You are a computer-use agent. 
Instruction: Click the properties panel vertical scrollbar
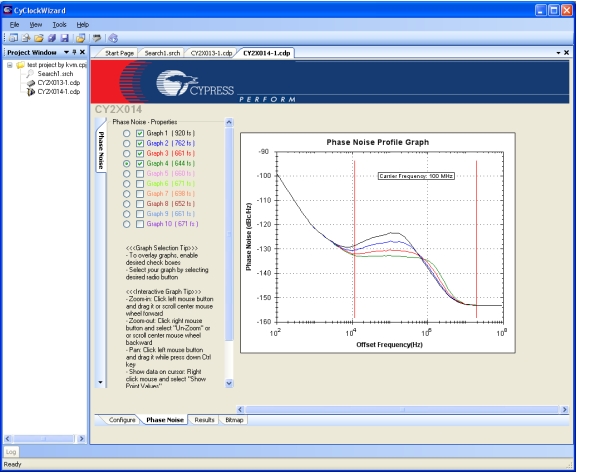coord(230,250)
